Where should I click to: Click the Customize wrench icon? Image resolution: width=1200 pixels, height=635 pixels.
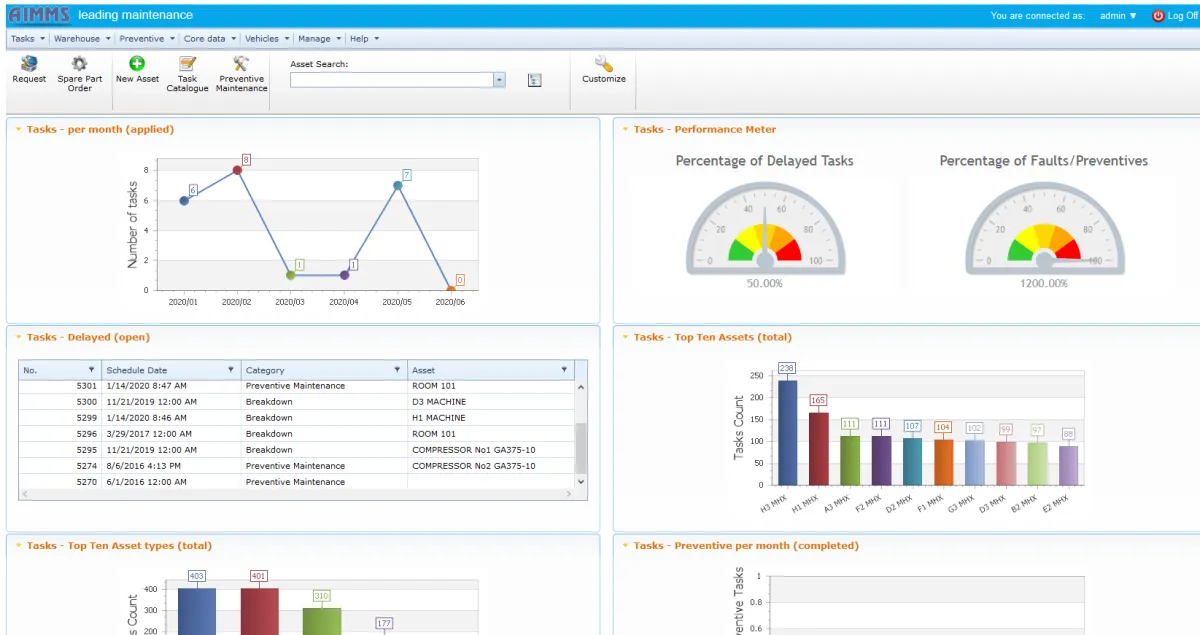(604, 63)
